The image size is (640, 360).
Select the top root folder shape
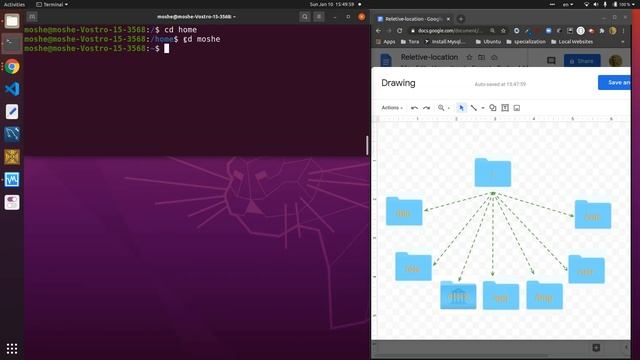tap(493, 173)
